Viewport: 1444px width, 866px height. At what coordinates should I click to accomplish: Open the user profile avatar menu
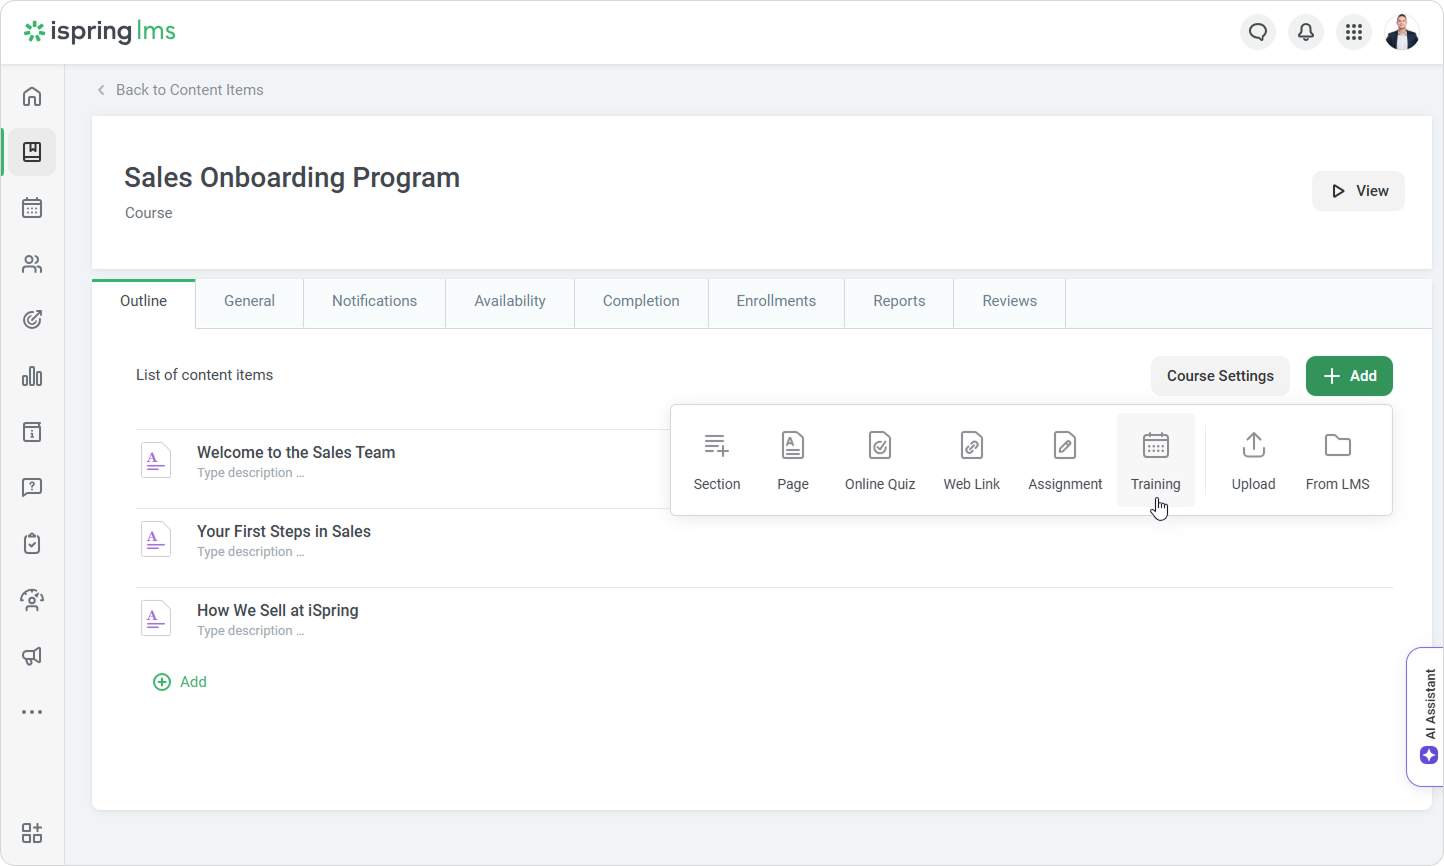pyautogui.click(x=1401, y=32)
